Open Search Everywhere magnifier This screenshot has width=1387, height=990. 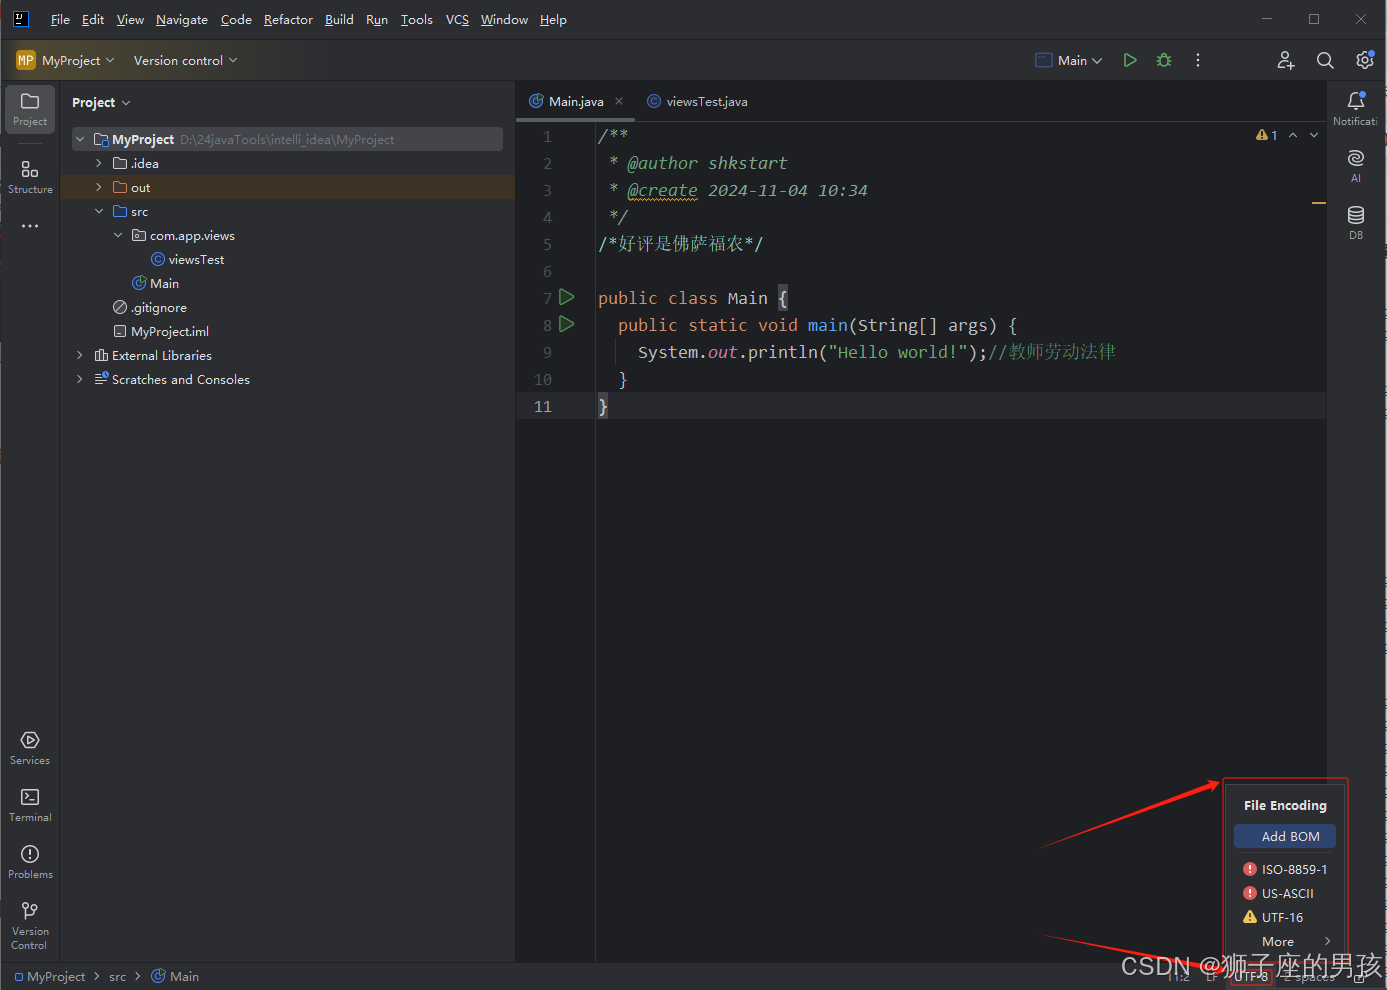click(1325, 60)
